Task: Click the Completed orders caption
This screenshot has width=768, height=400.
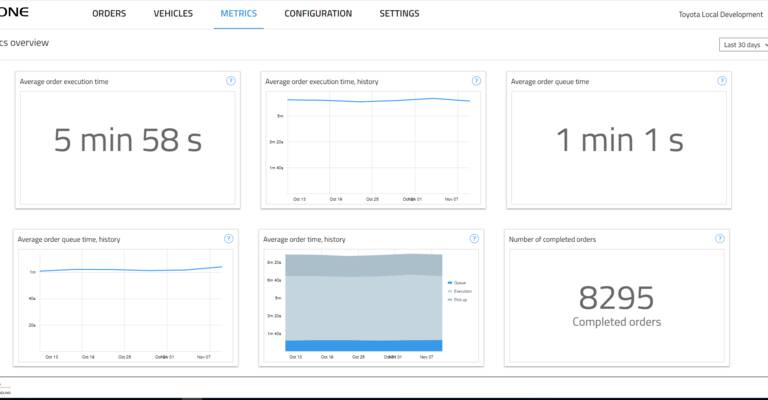Action: point(617,322)
